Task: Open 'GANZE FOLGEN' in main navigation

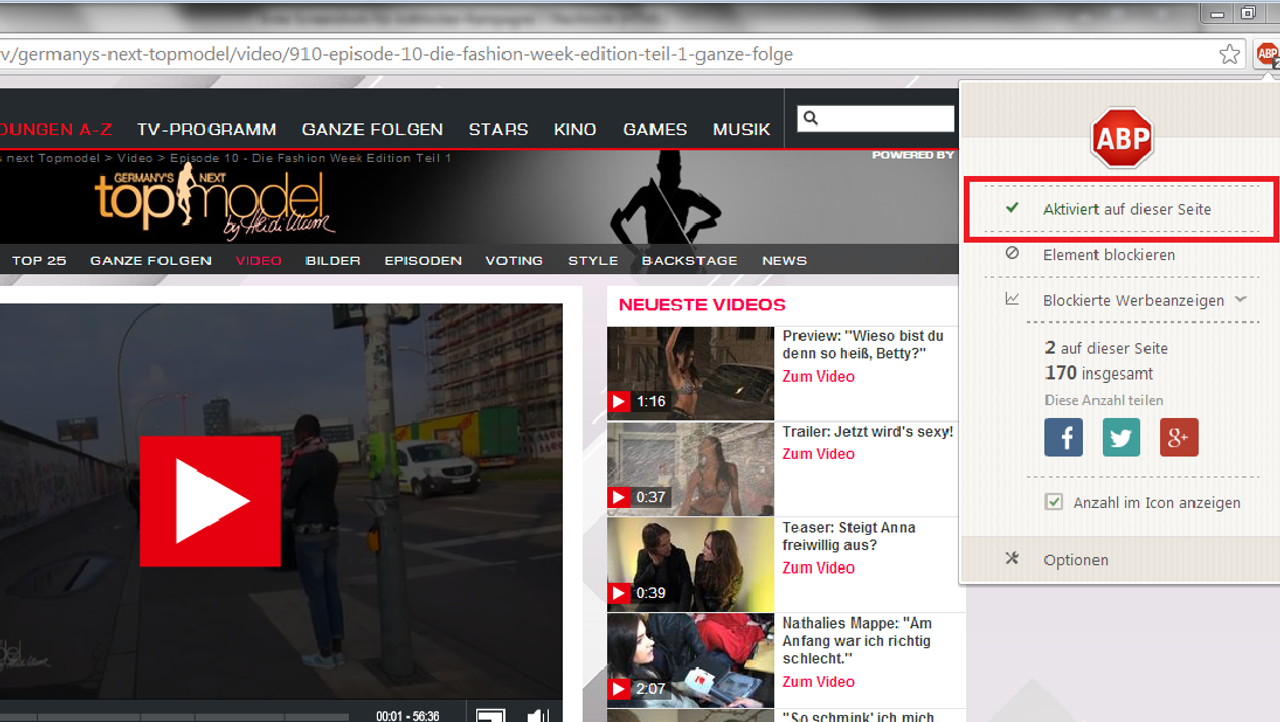Action: tap(372, 130)
